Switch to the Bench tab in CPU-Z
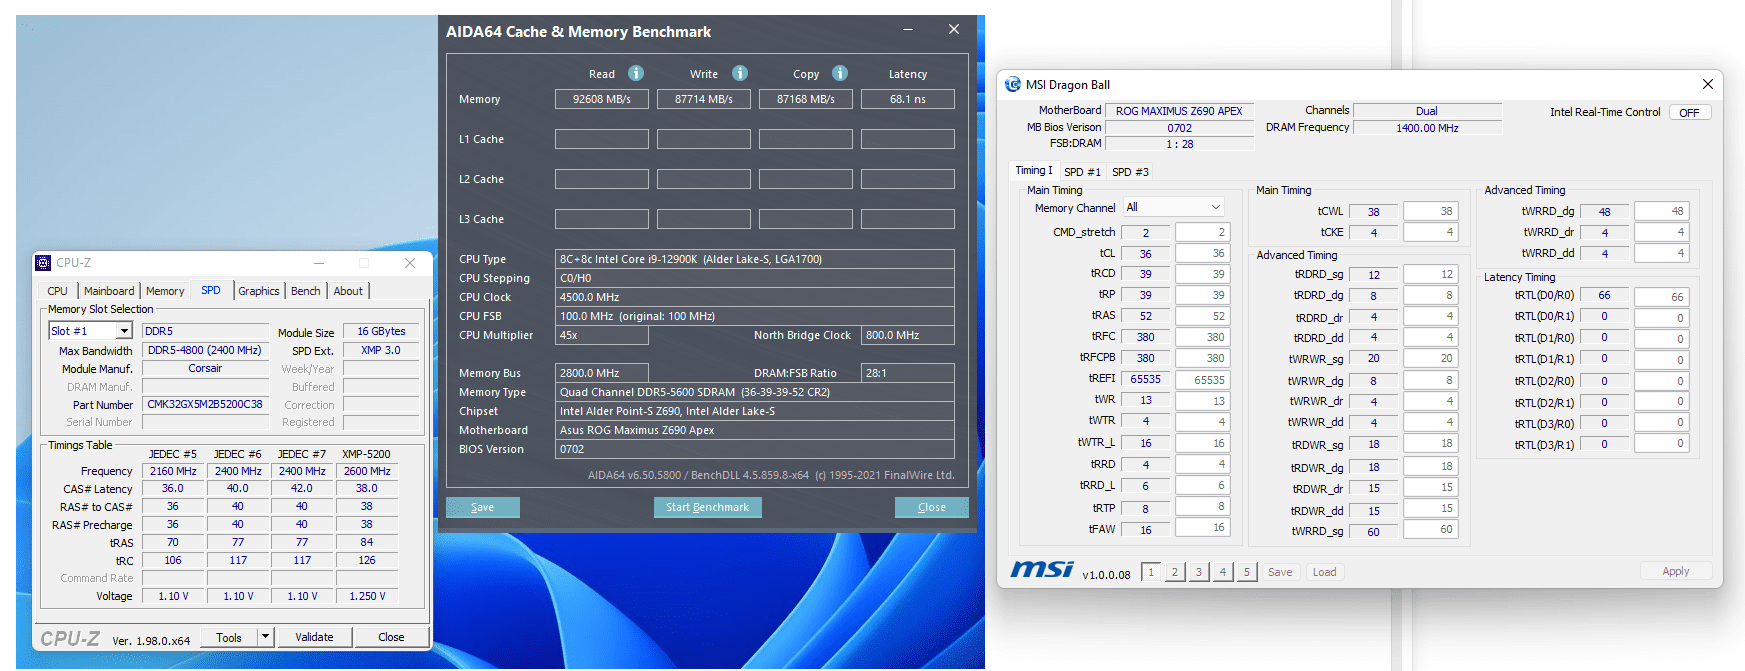This screenshot has width=1745, height=671. [x=306, y=291]
